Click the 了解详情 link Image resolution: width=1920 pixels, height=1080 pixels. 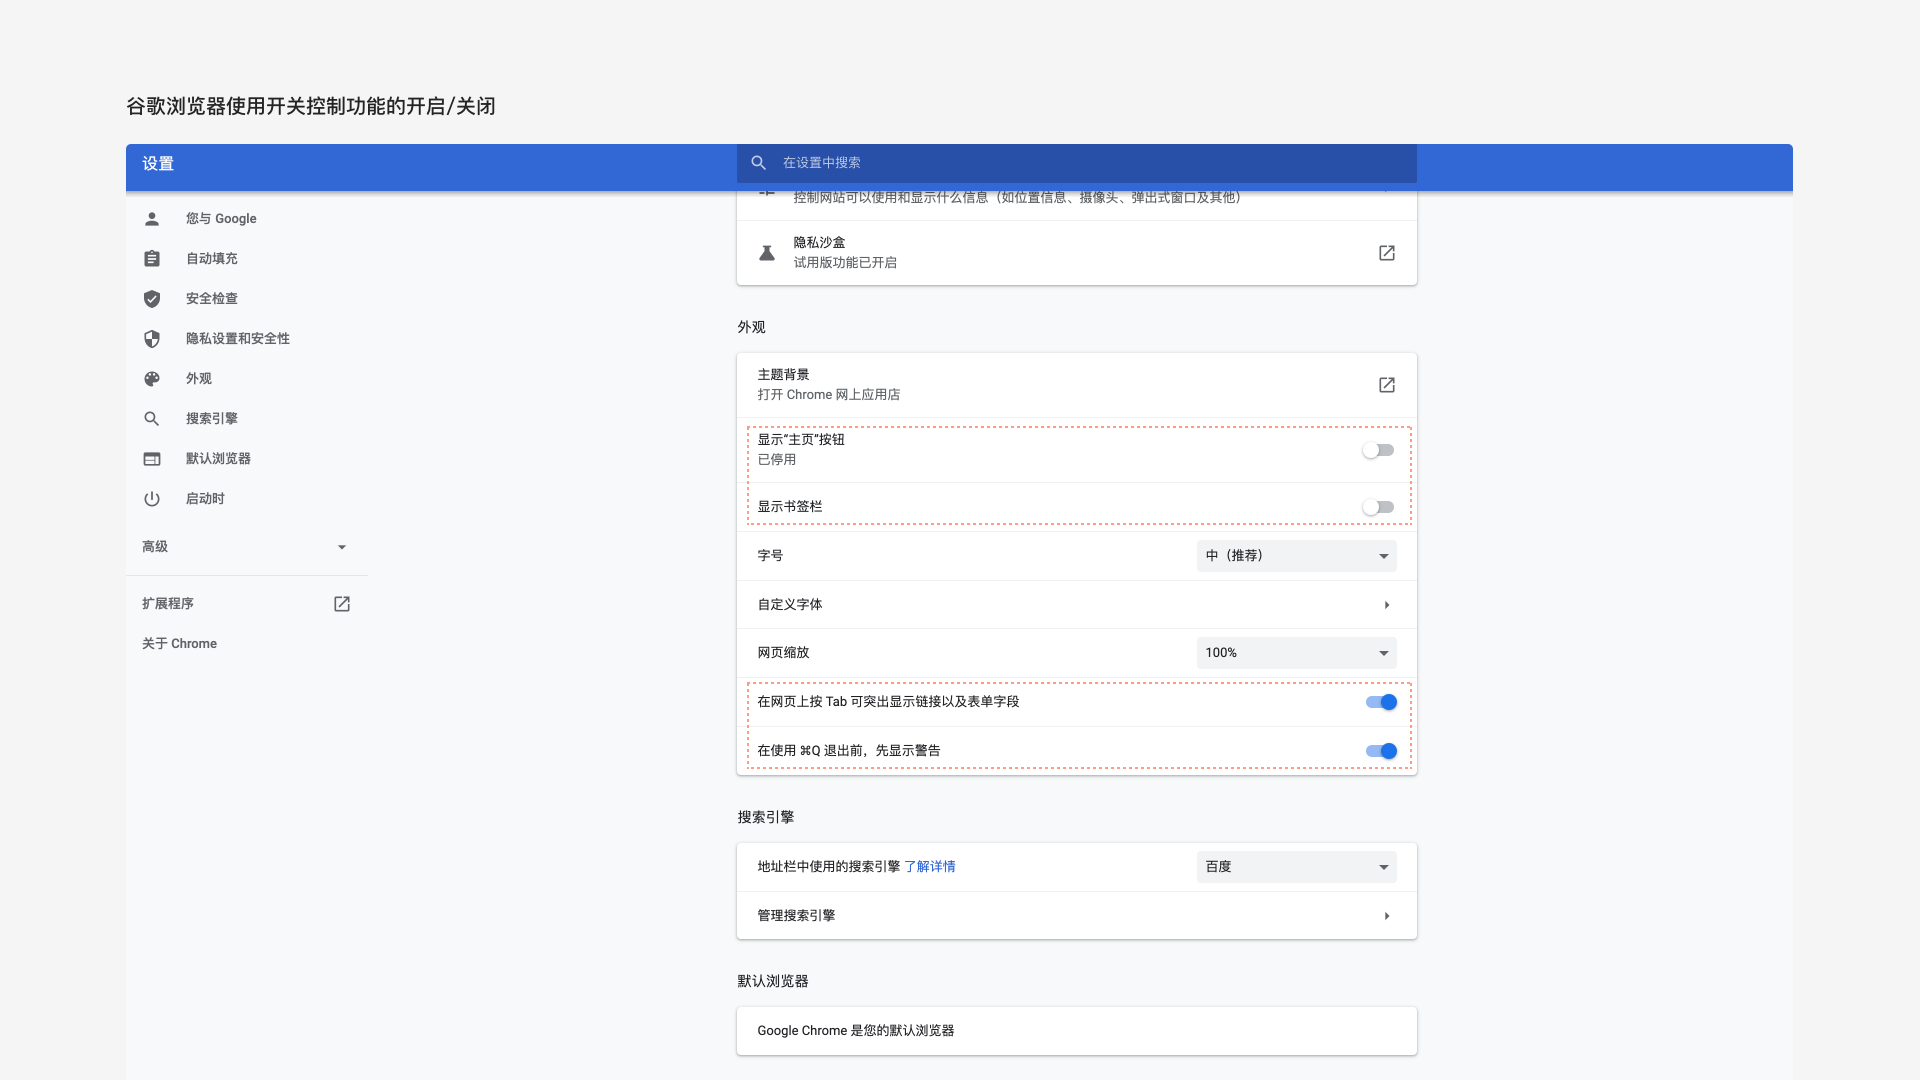930,867
